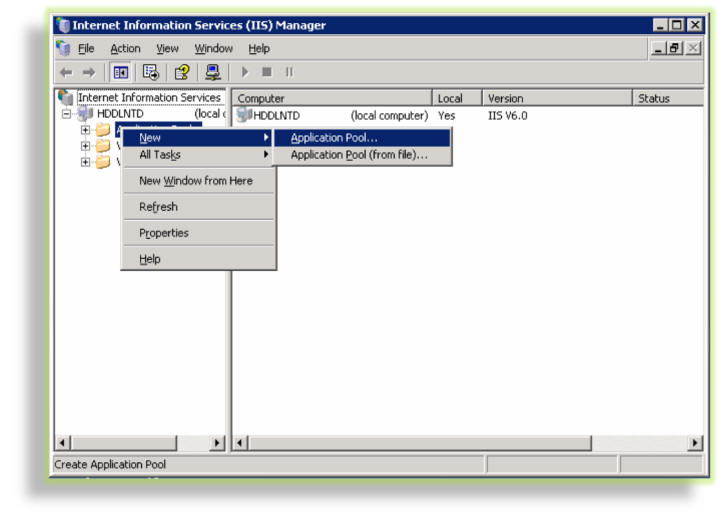Viewport: 723px width, 524px height.
Task: Open the Help menu in menu bar
Action: [x=259, y=48]
